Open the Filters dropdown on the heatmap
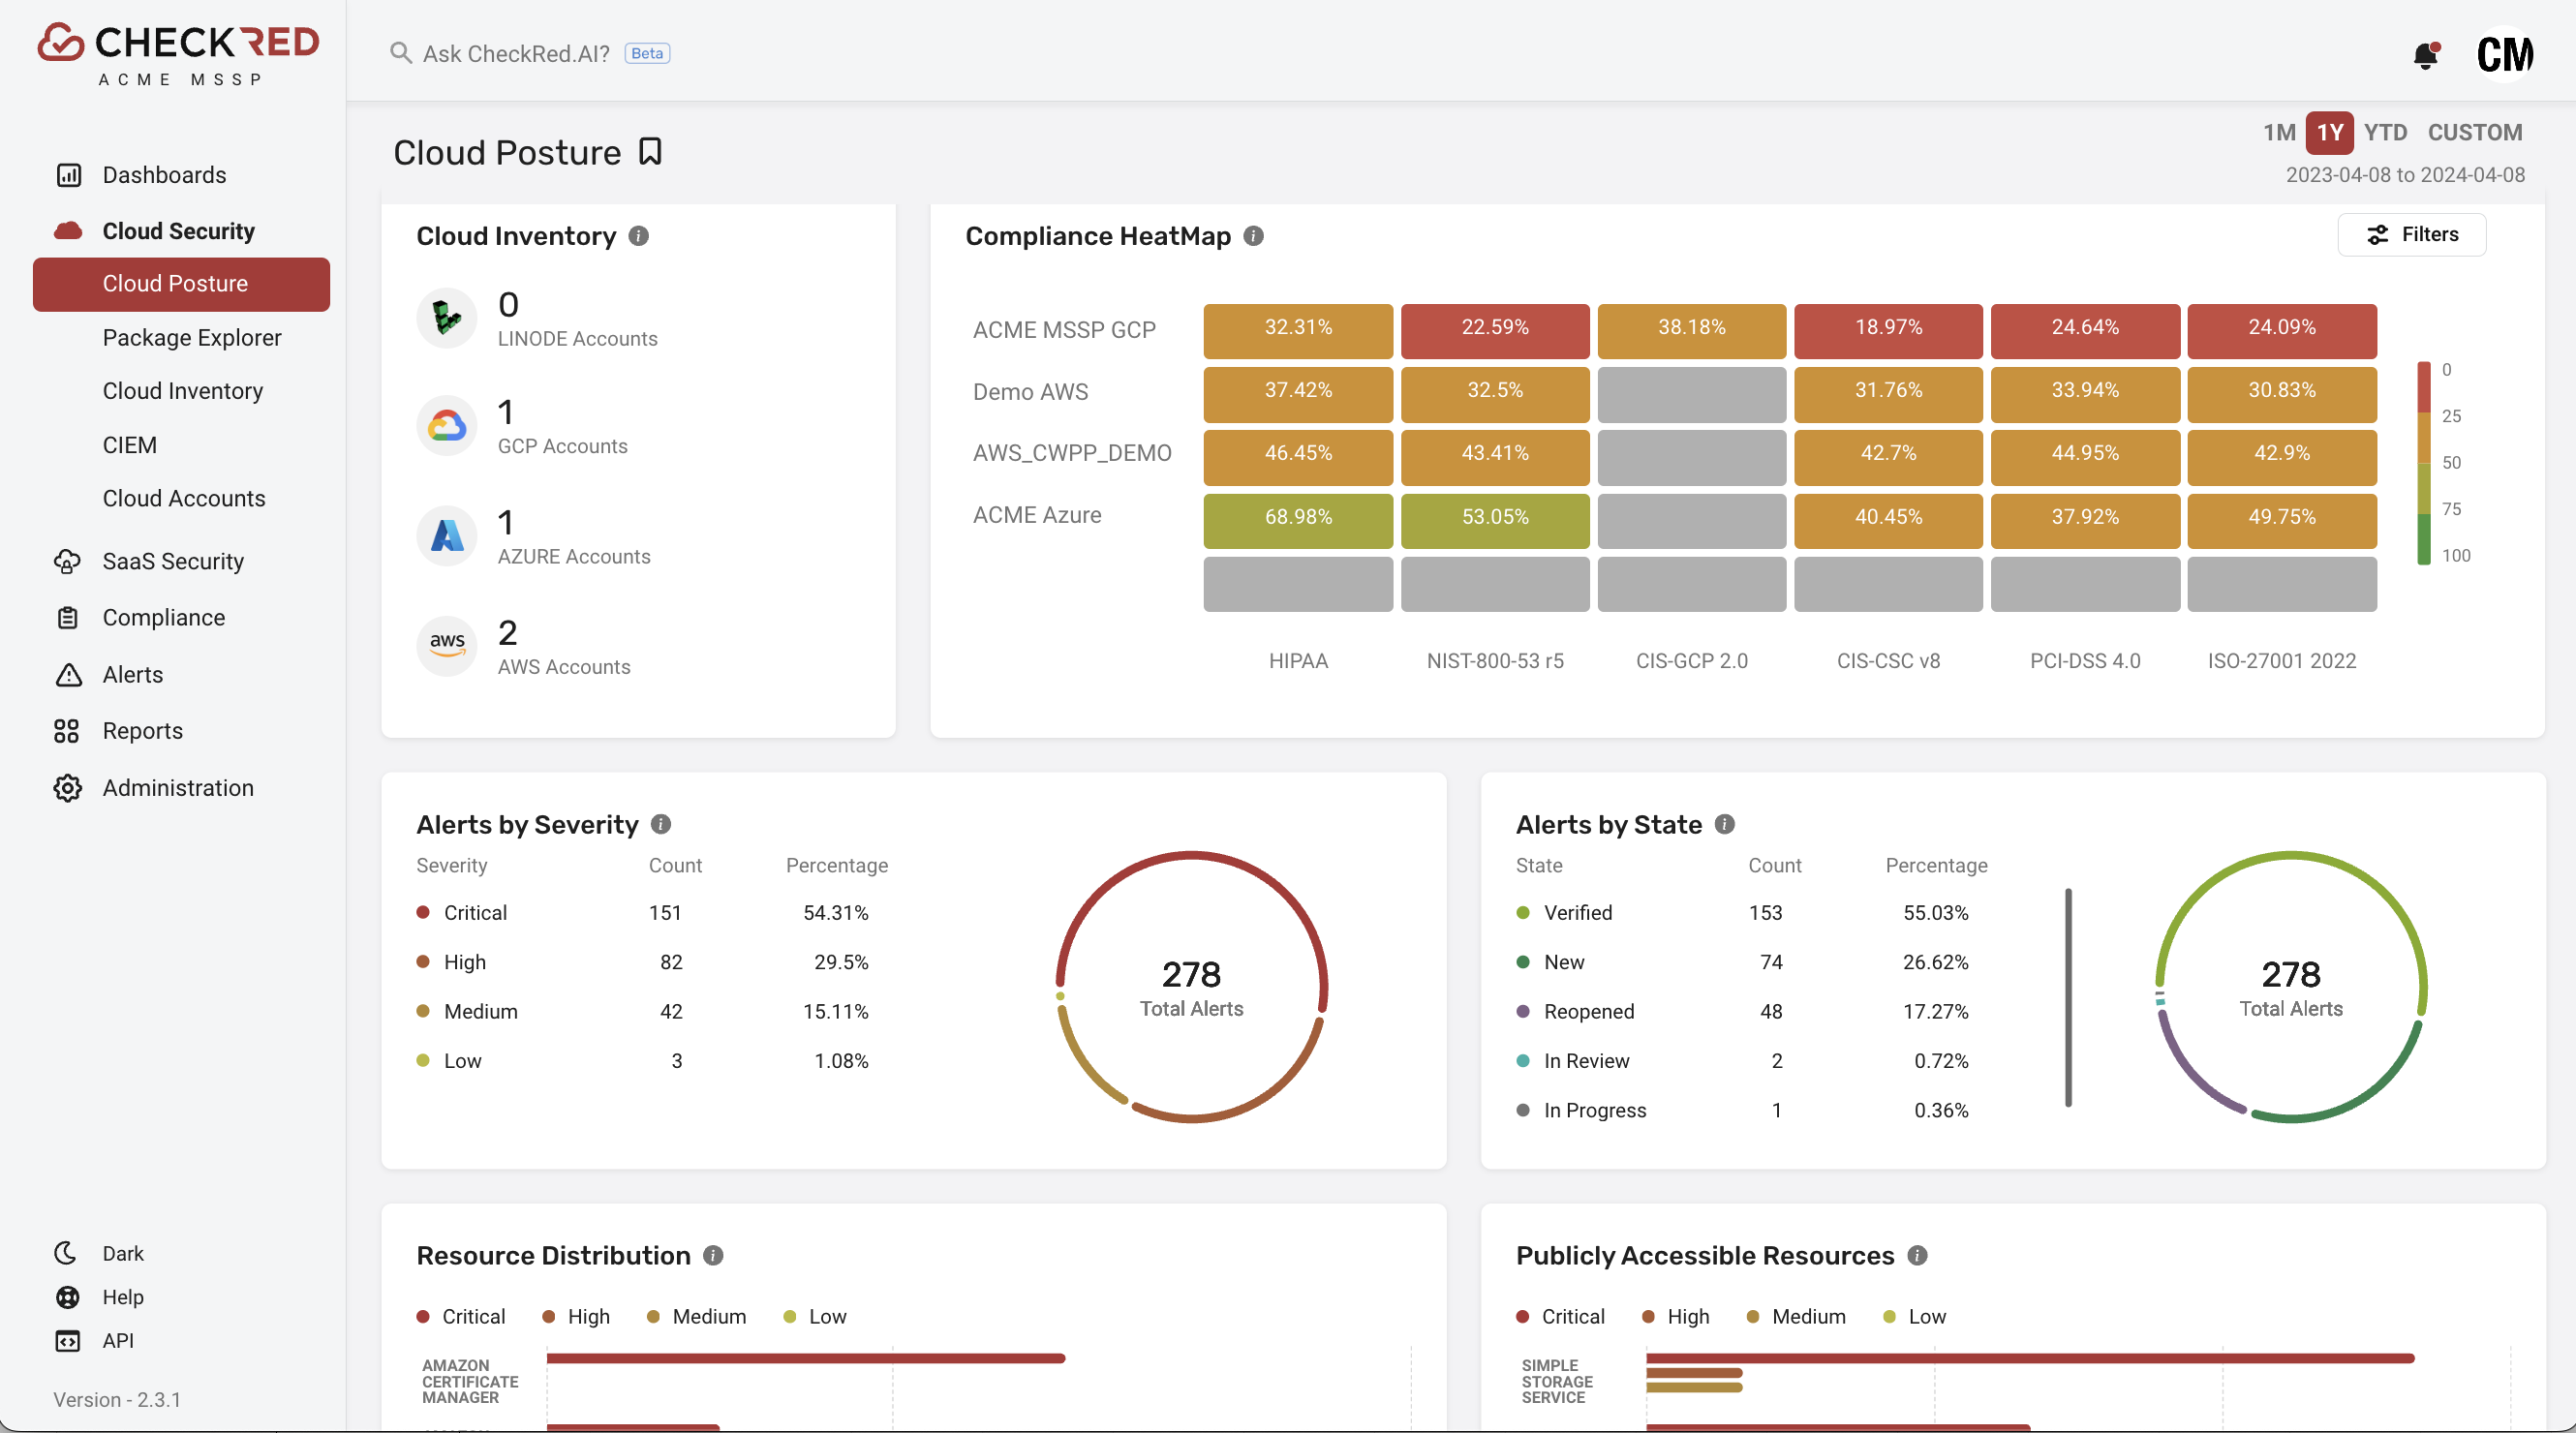 point(2411,234)
